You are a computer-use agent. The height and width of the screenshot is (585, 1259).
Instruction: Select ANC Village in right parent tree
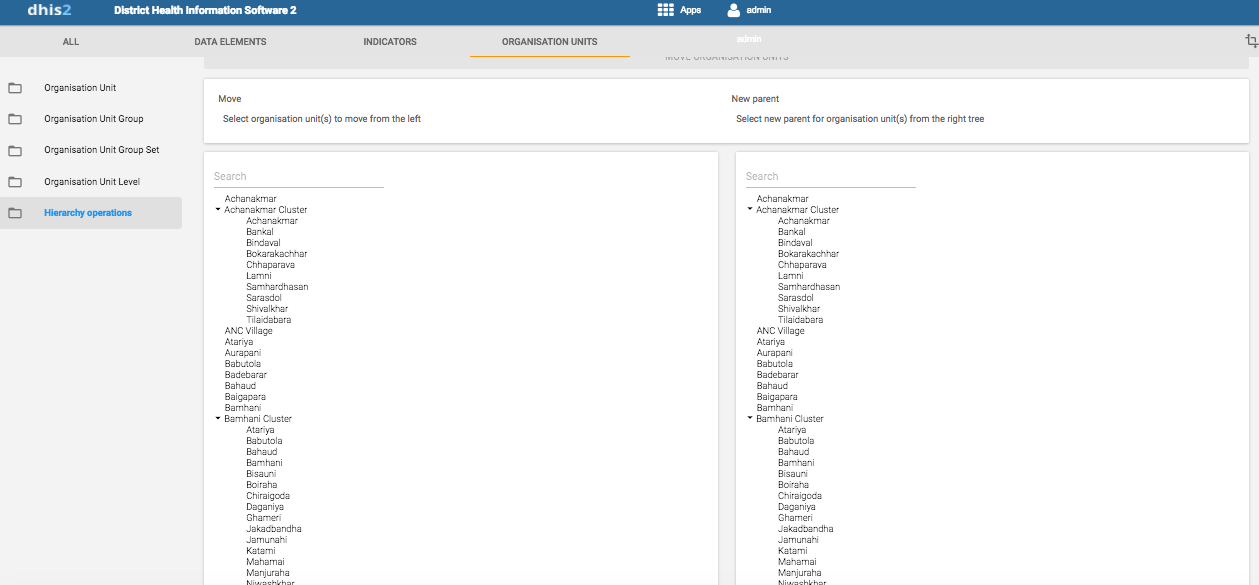(x=780, y=331)
